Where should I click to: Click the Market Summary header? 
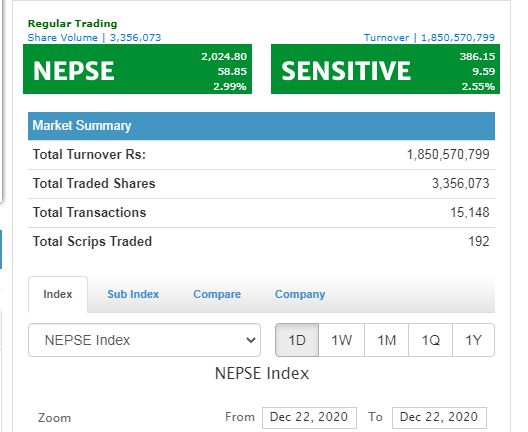click(x=261, y=126)
